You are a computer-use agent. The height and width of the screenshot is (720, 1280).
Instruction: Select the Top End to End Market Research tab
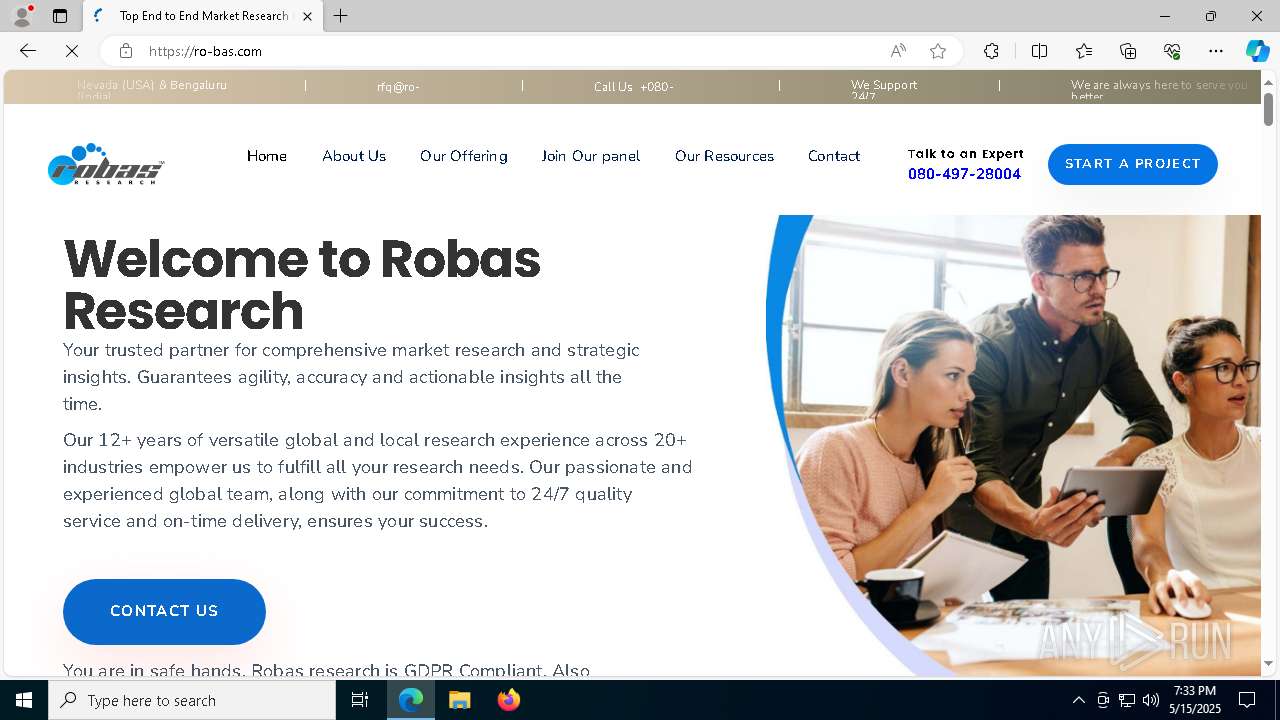pyautogui.click(x=203, y=16)
